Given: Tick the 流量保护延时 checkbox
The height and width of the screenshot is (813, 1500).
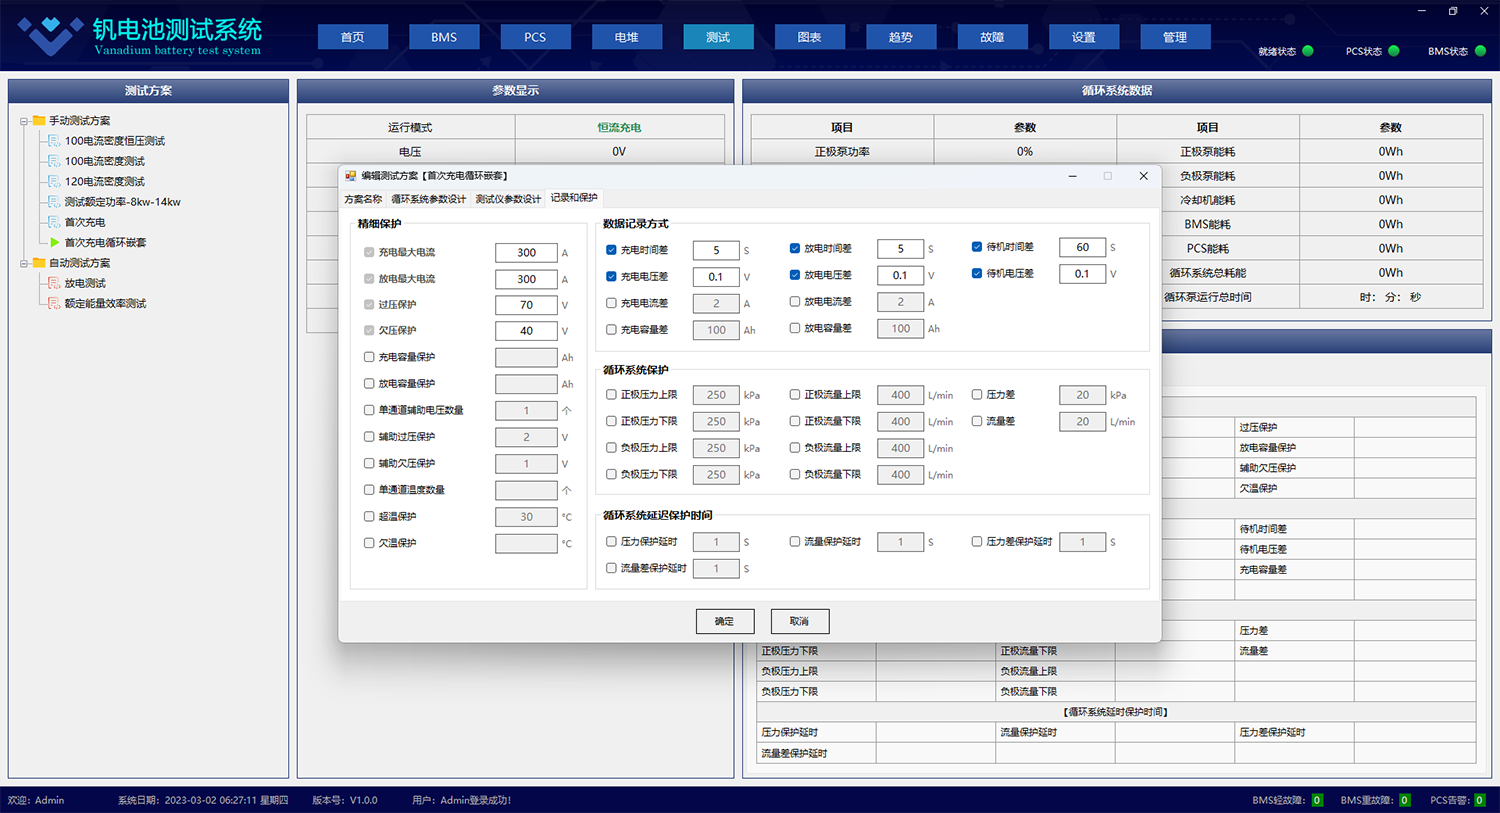Looking at the screenshot, I should [795, 542].
